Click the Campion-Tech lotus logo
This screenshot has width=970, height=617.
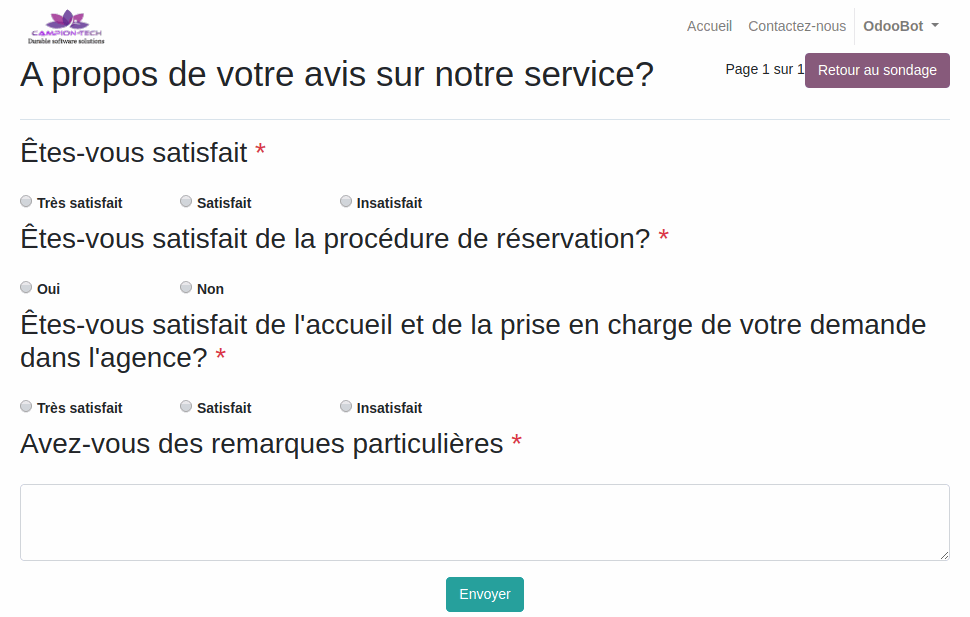coord(67,27)
